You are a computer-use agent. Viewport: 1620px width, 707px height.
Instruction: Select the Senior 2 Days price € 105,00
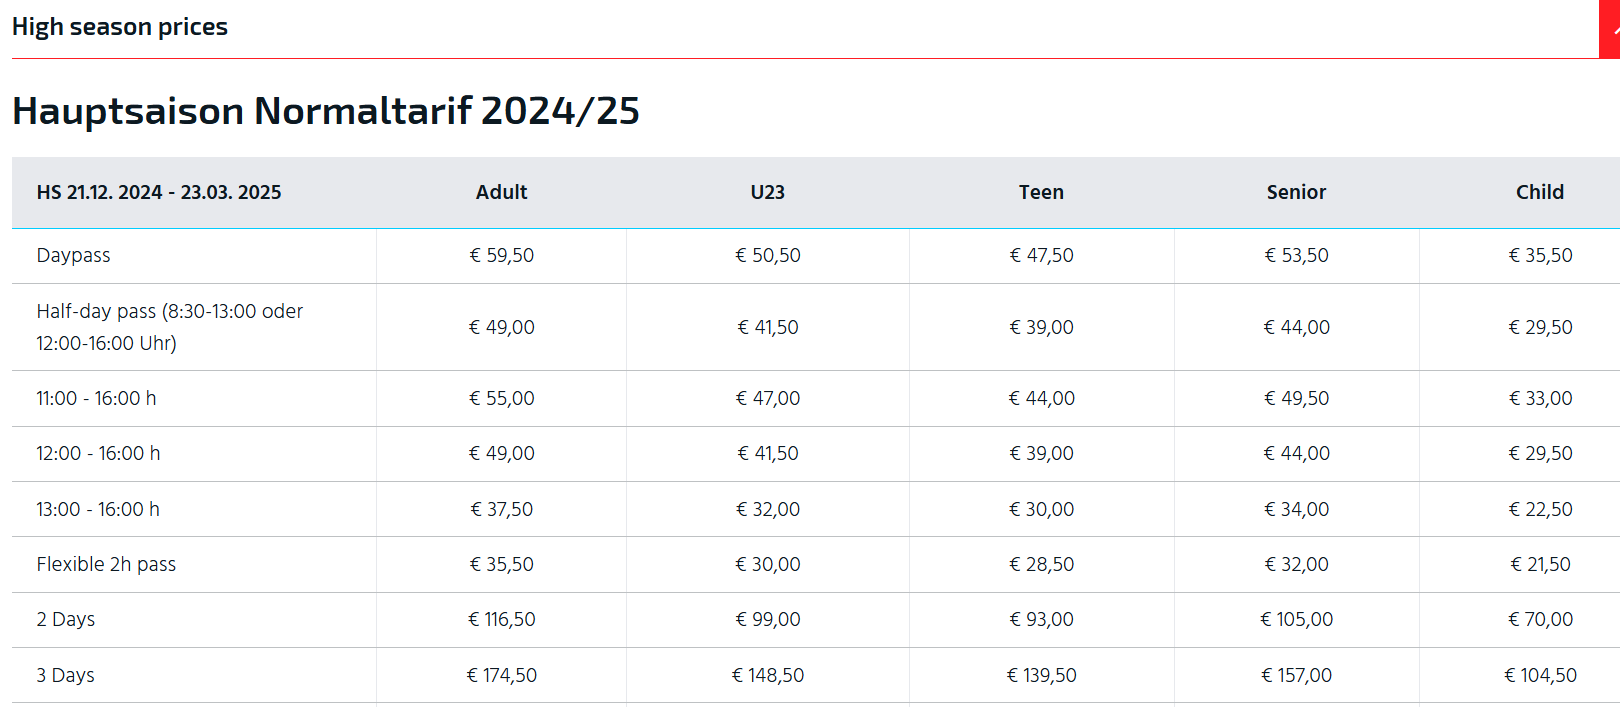click(x=1296, y=619)
